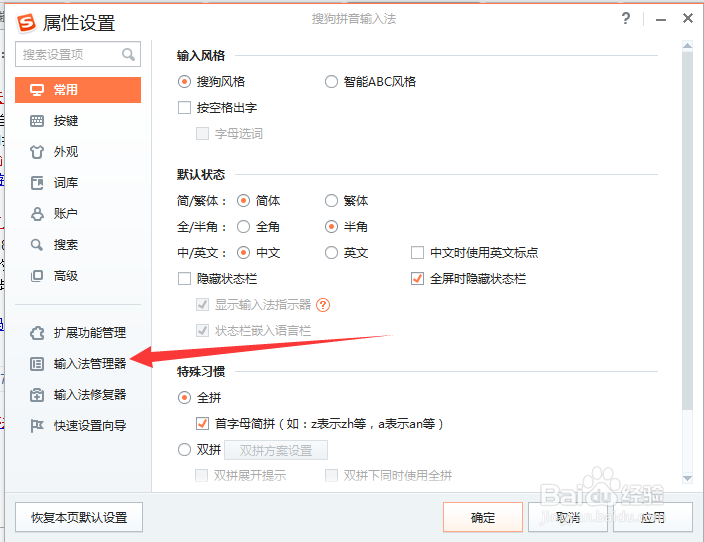Select the 全拼 radio button
The width and height of the screenshot is (704, 542).
point(184,398)
